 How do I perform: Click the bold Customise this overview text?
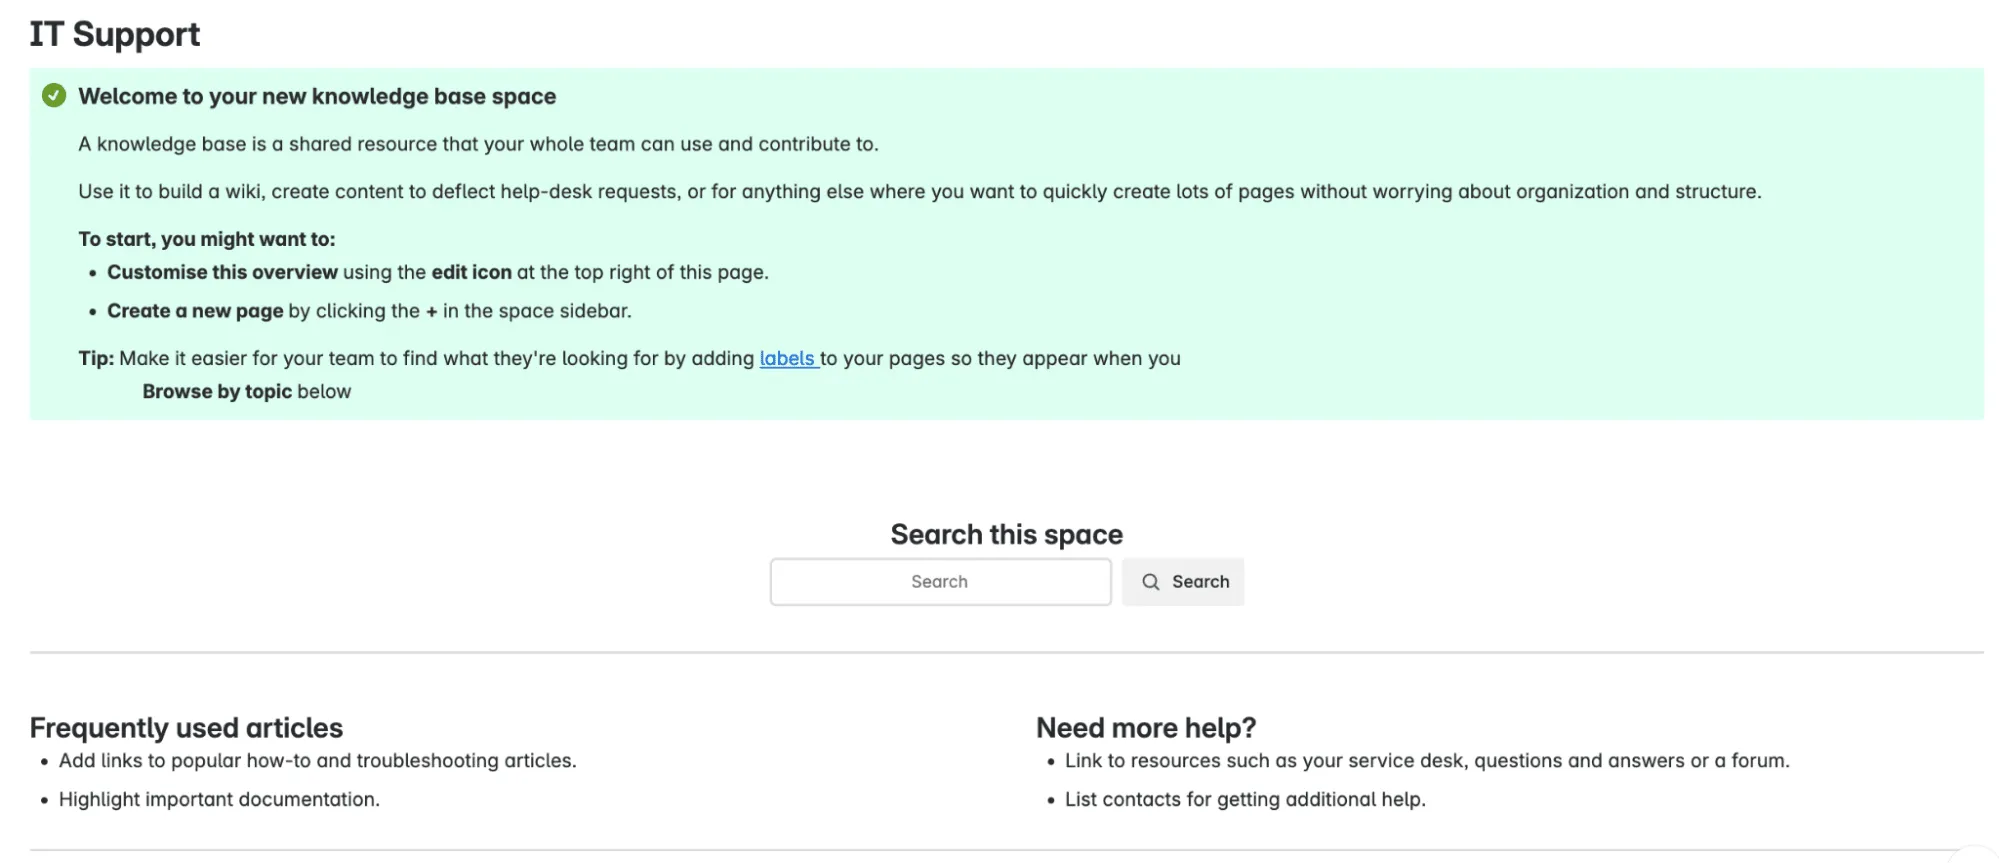(x=222, y=272)
